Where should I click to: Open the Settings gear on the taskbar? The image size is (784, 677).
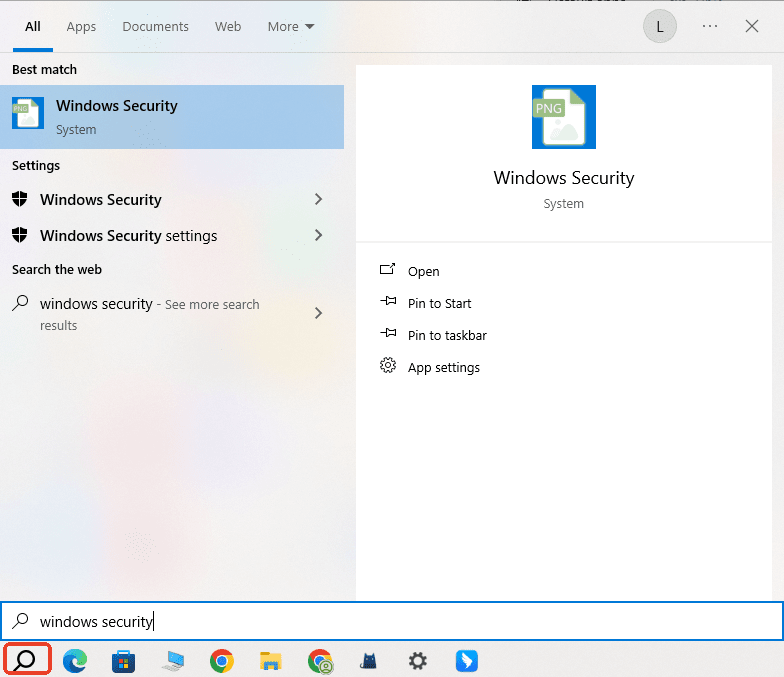point(418,660)
